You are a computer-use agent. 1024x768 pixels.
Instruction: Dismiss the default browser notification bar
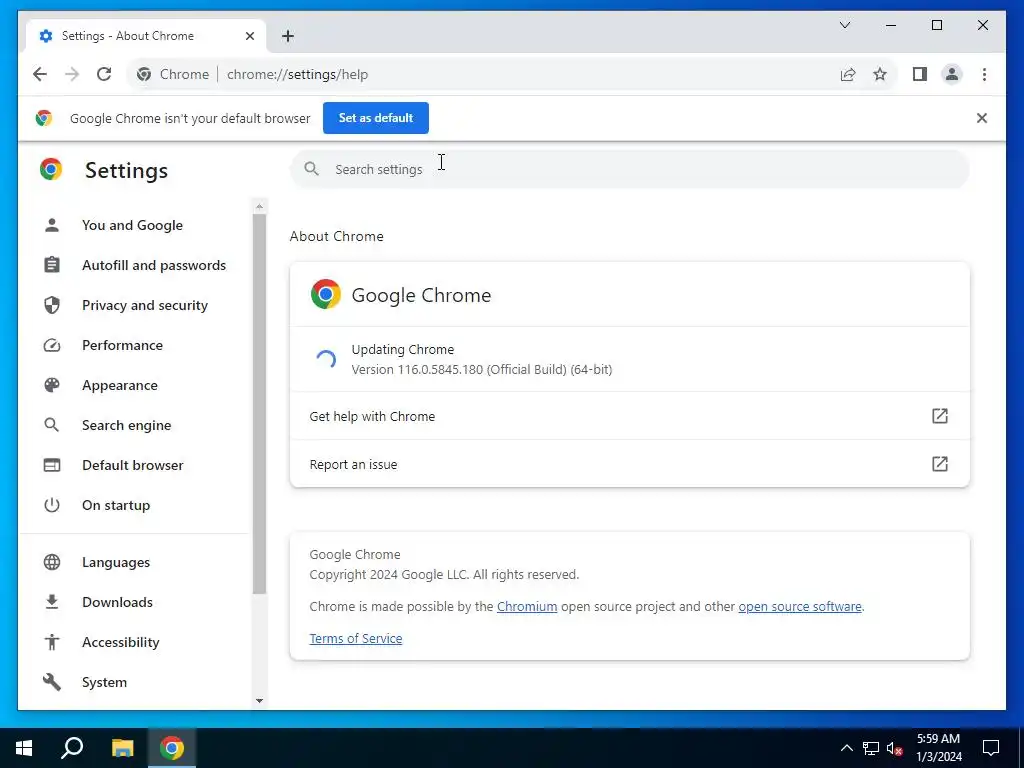click(982, 118)
